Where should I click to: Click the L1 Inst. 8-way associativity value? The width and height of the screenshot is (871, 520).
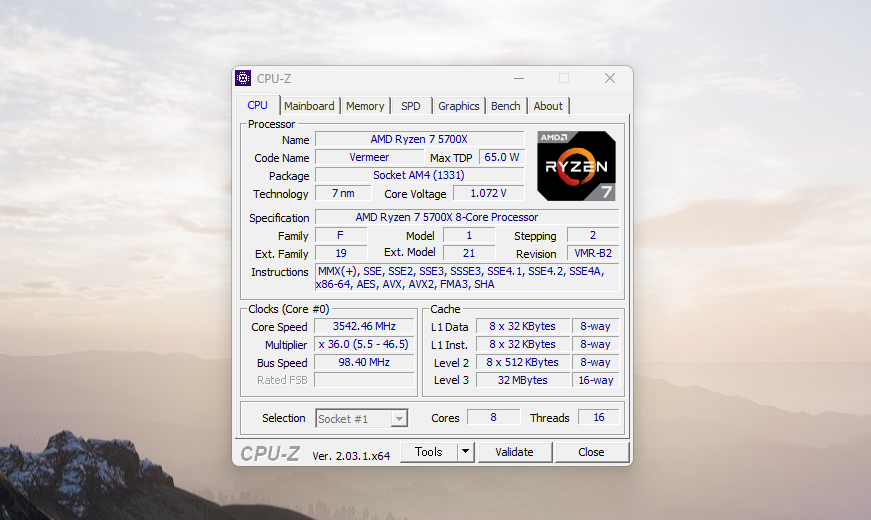pos(595,344)
